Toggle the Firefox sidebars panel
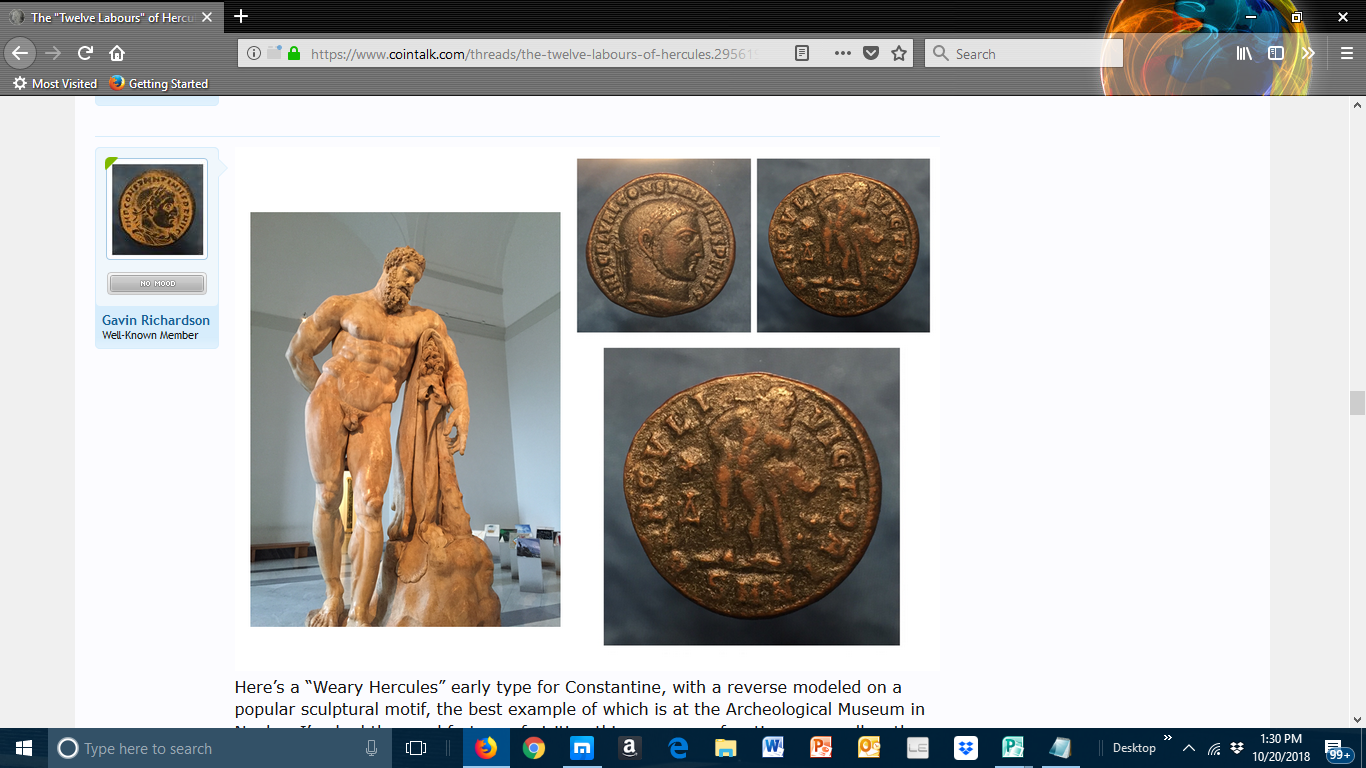The height and width of the screenshot is (768, 1366). click(x=1276, y=54)
